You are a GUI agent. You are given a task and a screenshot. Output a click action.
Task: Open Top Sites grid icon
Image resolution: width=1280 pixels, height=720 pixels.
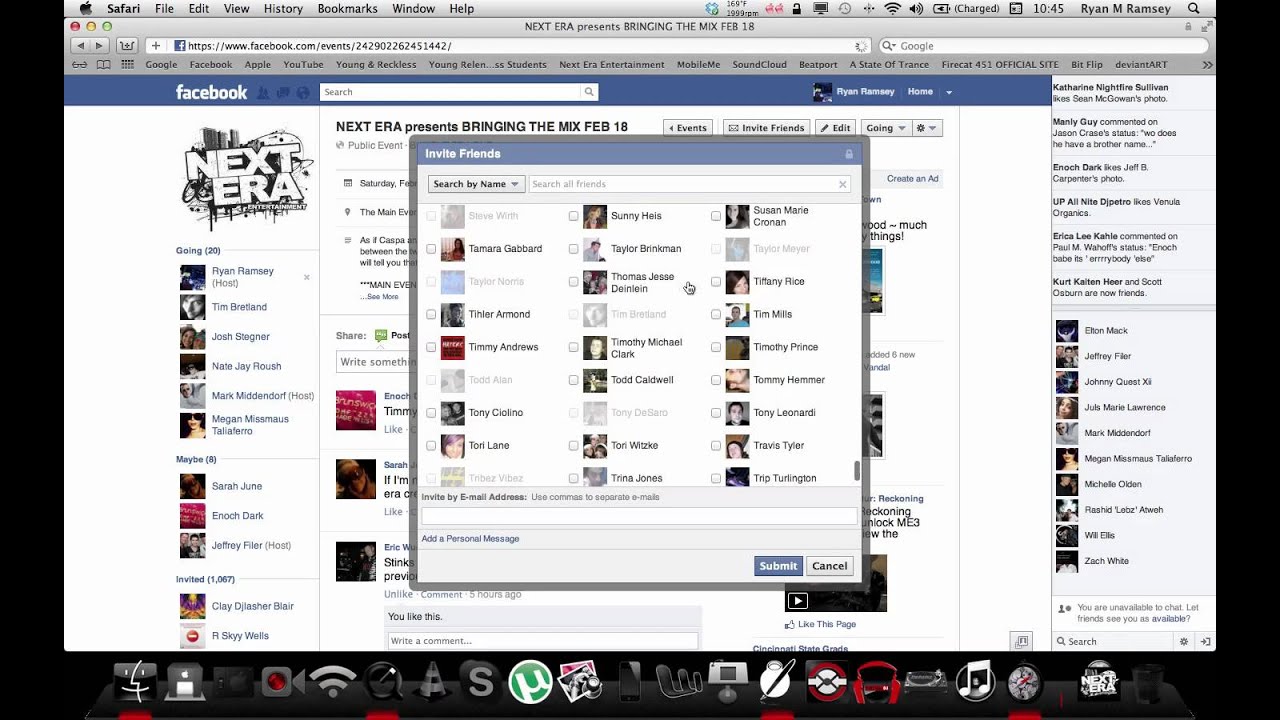click(127, 65)
